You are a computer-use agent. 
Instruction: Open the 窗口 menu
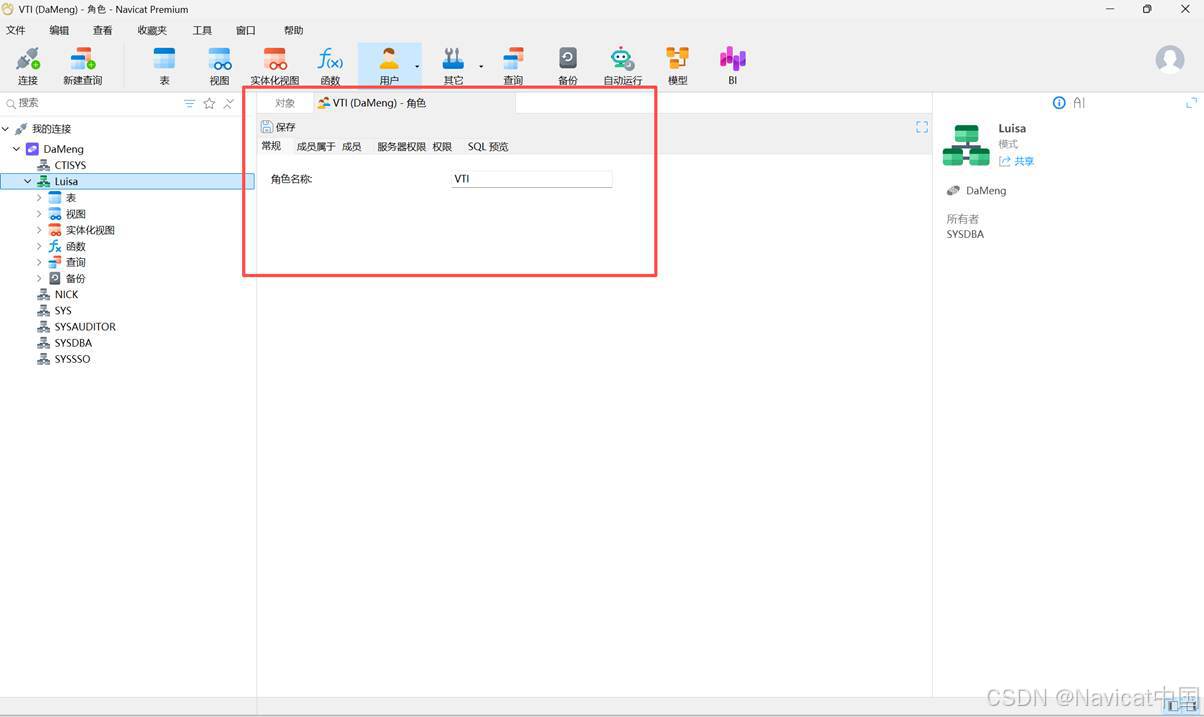click(246, 31)
